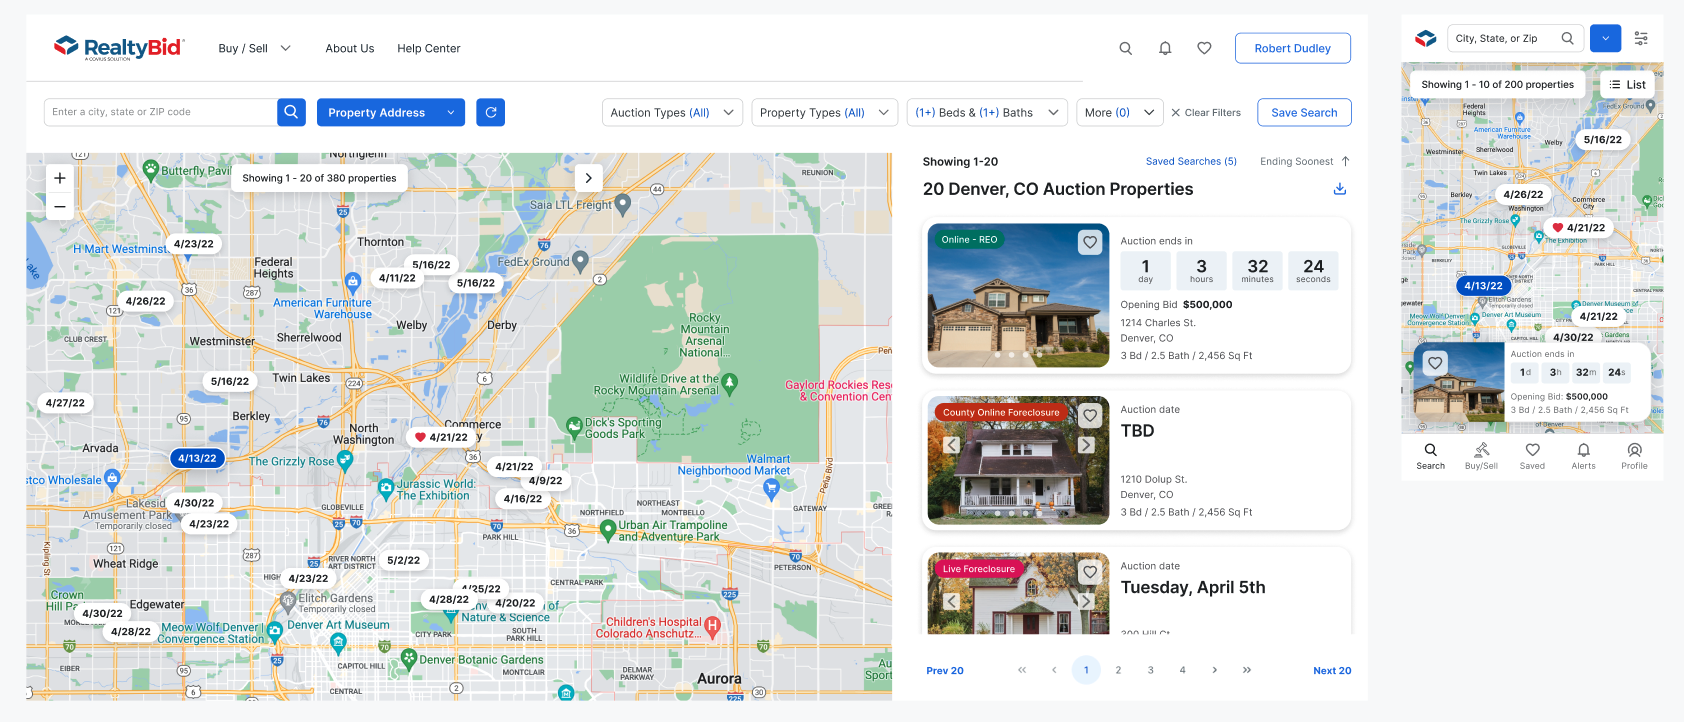Expand map panel using the right chevron
This screenshot has width=1684, height=722.
[x=589, y=178]
